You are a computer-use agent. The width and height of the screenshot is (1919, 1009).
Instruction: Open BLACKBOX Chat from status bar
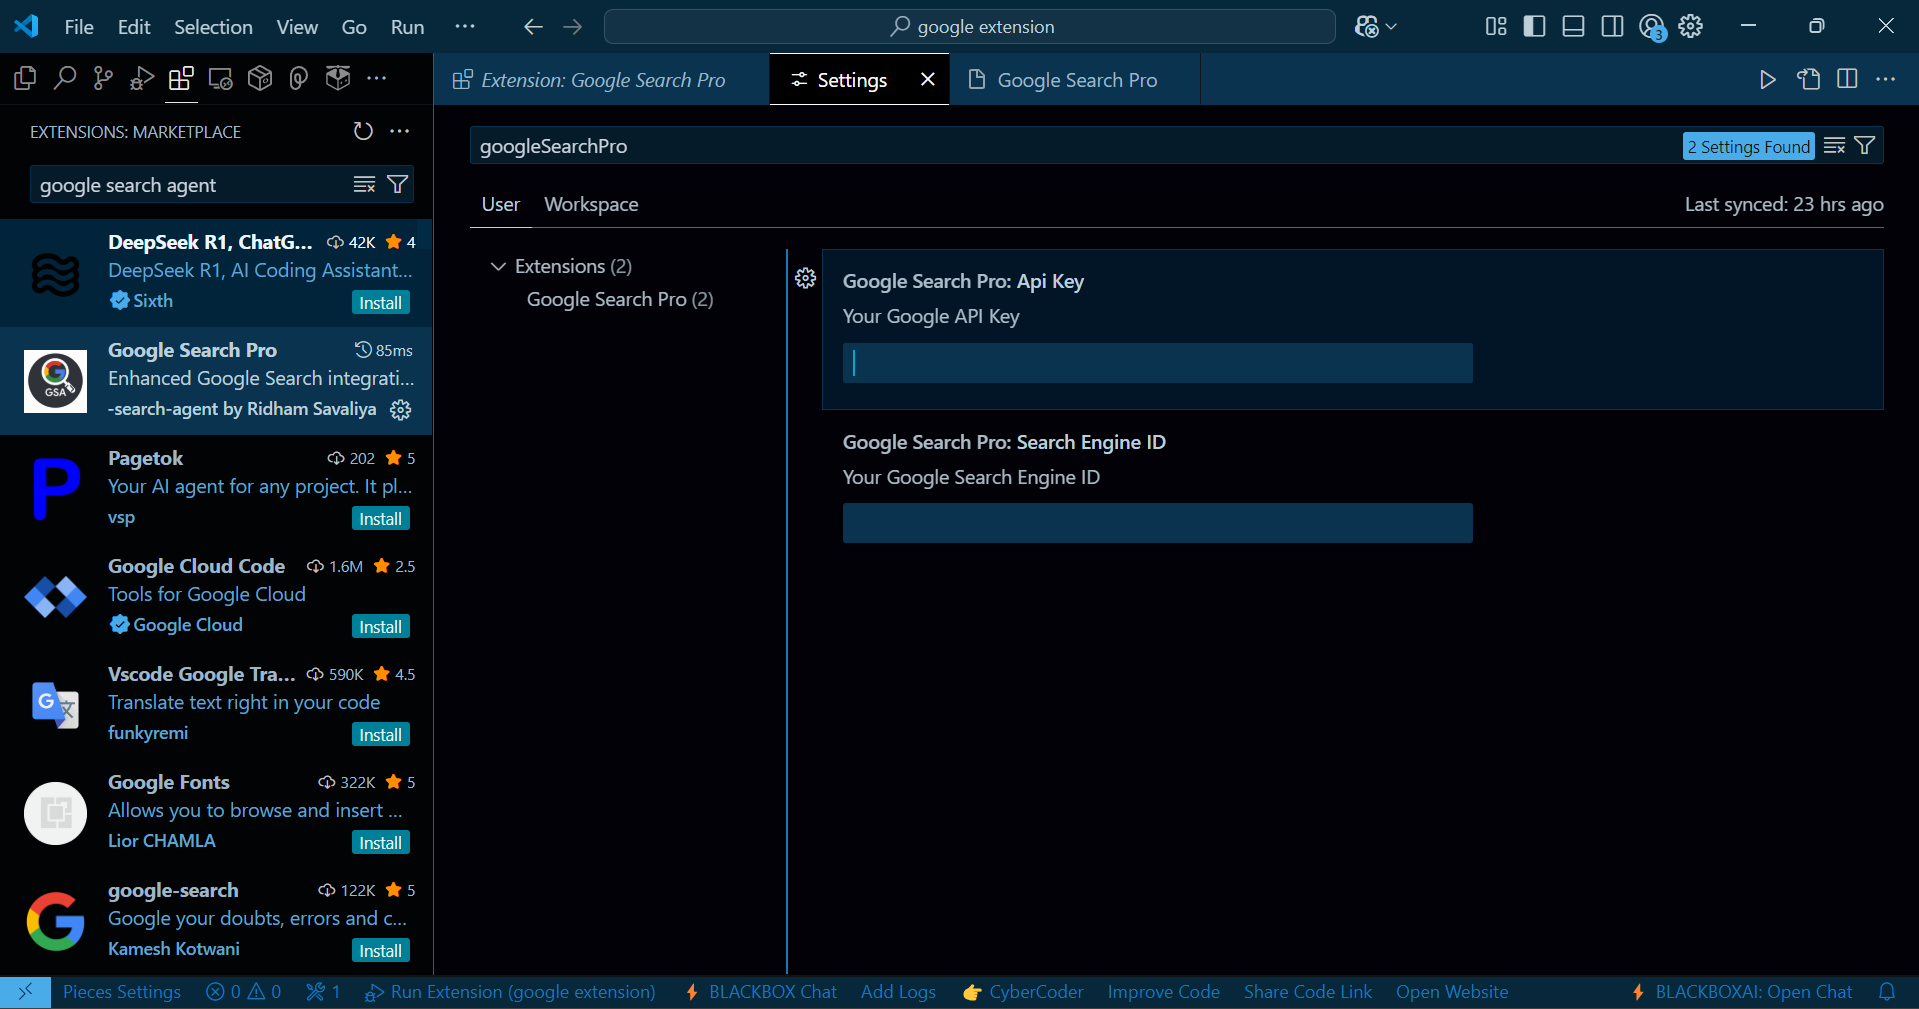point(761,992)
